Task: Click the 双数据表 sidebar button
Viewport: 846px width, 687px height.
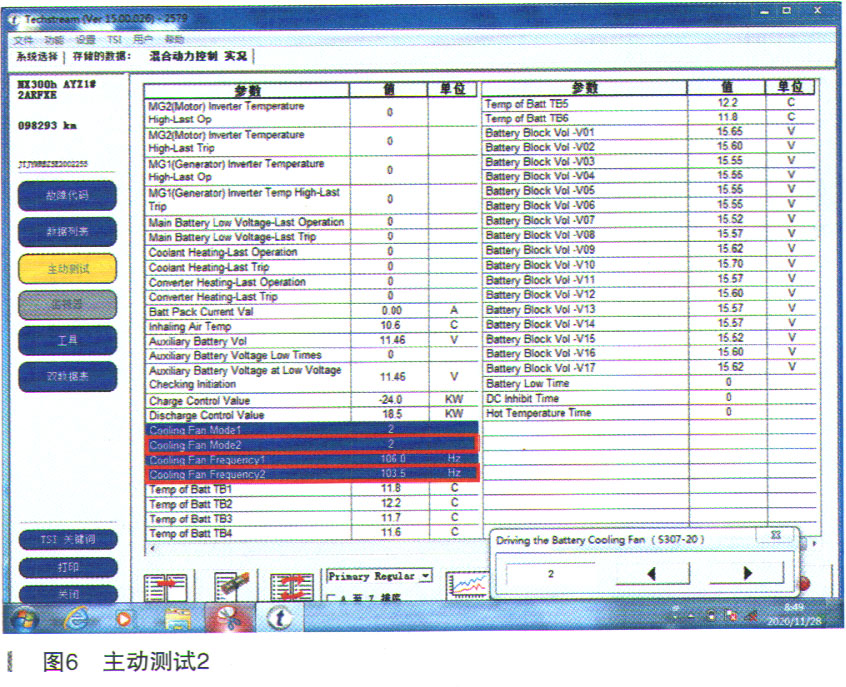Action: click(67, 376)
